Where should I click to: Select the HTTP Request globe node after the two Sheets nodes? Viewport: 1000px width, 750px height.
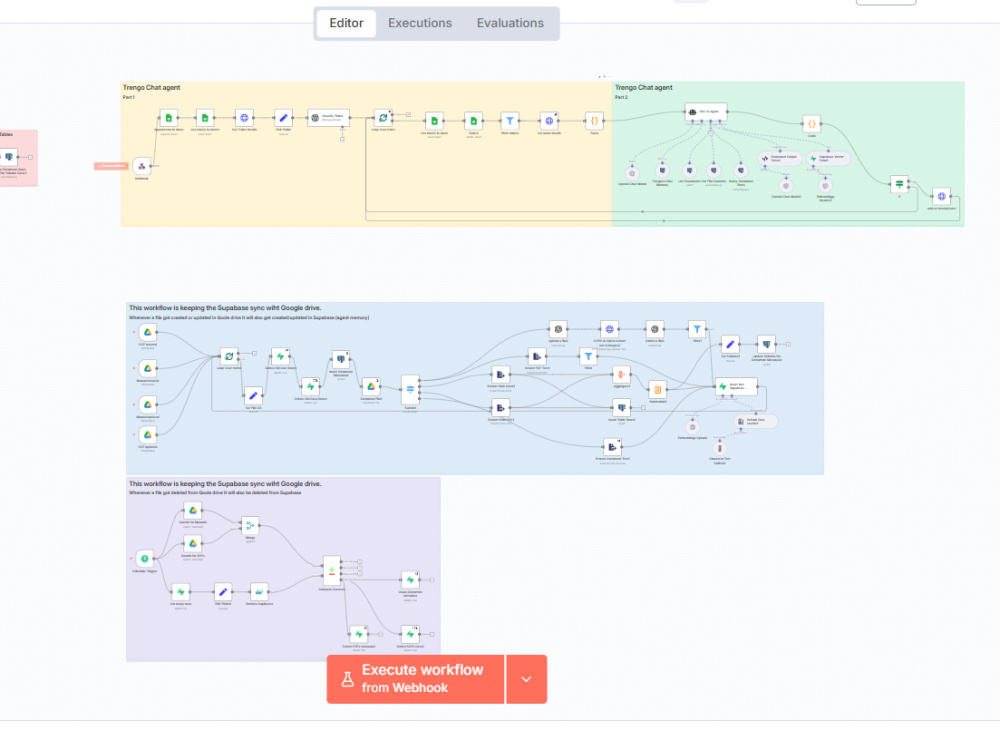pyautogui.click(x=244, y=118)
